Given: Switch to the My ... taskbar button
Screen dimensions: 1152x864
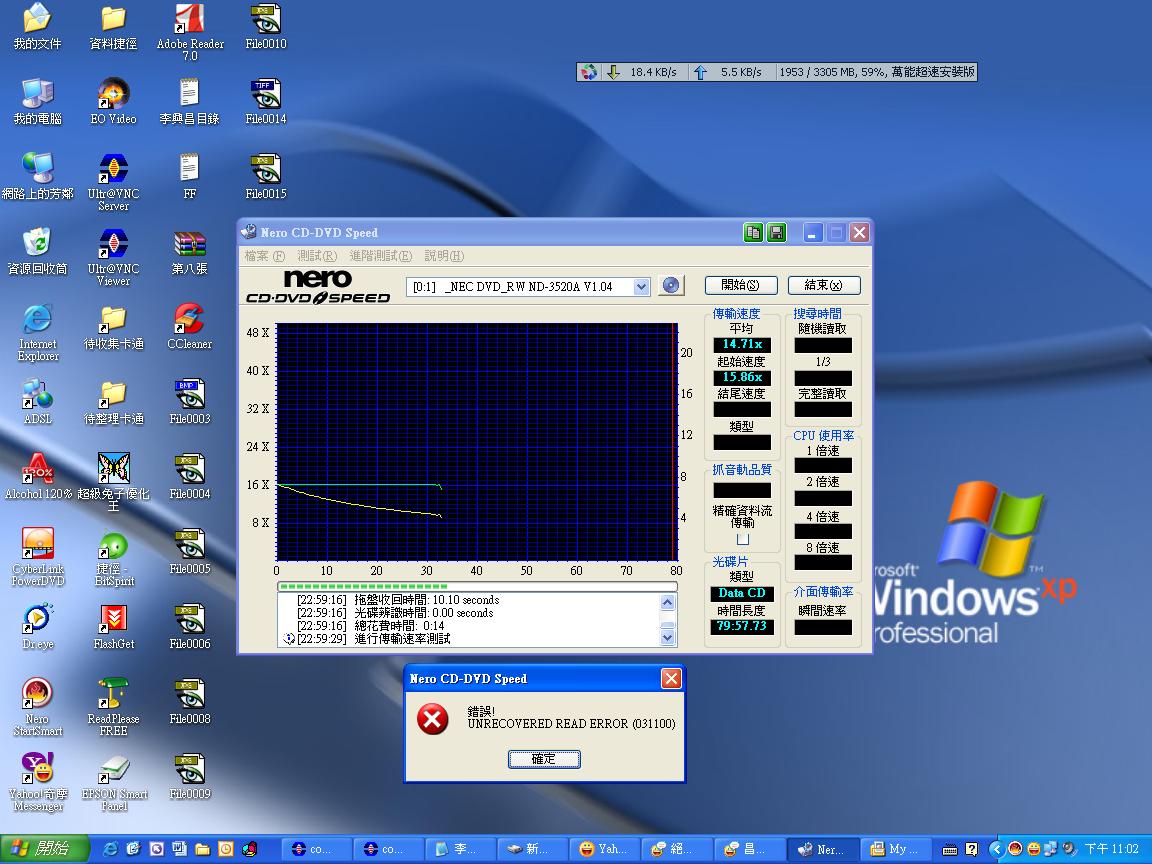Looking at the screenshot, I should tap(895, 849).
